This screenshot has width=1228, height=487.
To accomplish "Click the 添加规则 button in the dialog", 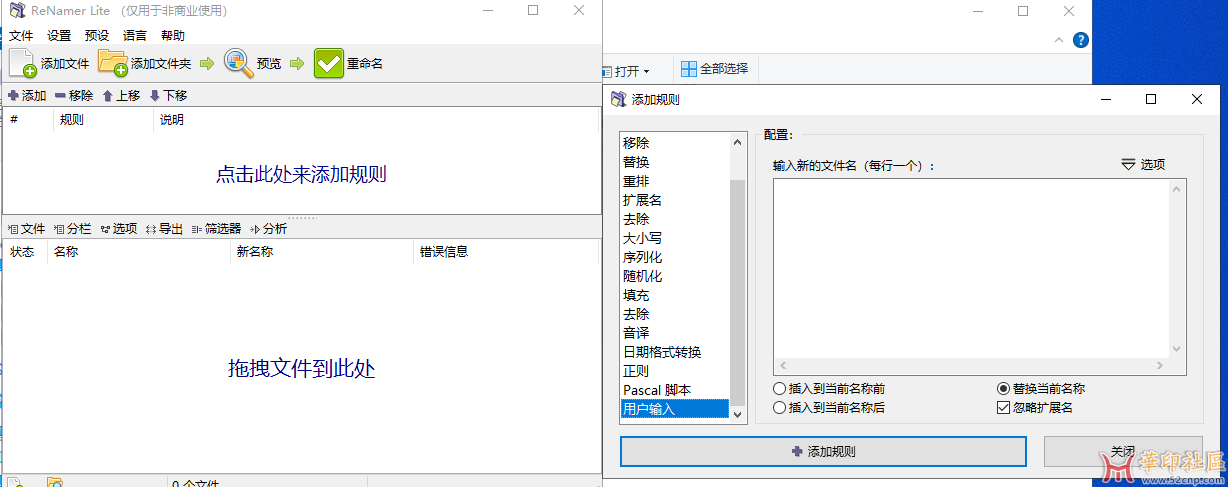I will [x=823, y=451].
